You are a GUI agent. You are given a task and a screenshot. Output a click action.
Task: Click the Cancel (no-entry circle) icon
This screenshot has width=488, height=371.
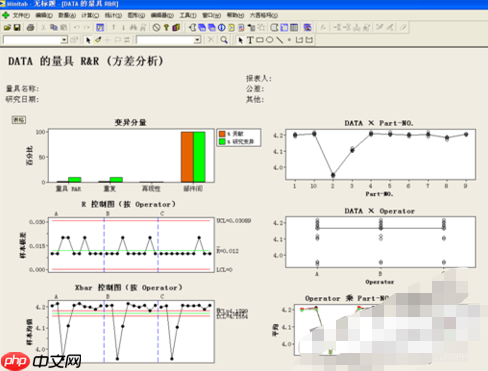(x=156, y=27)
